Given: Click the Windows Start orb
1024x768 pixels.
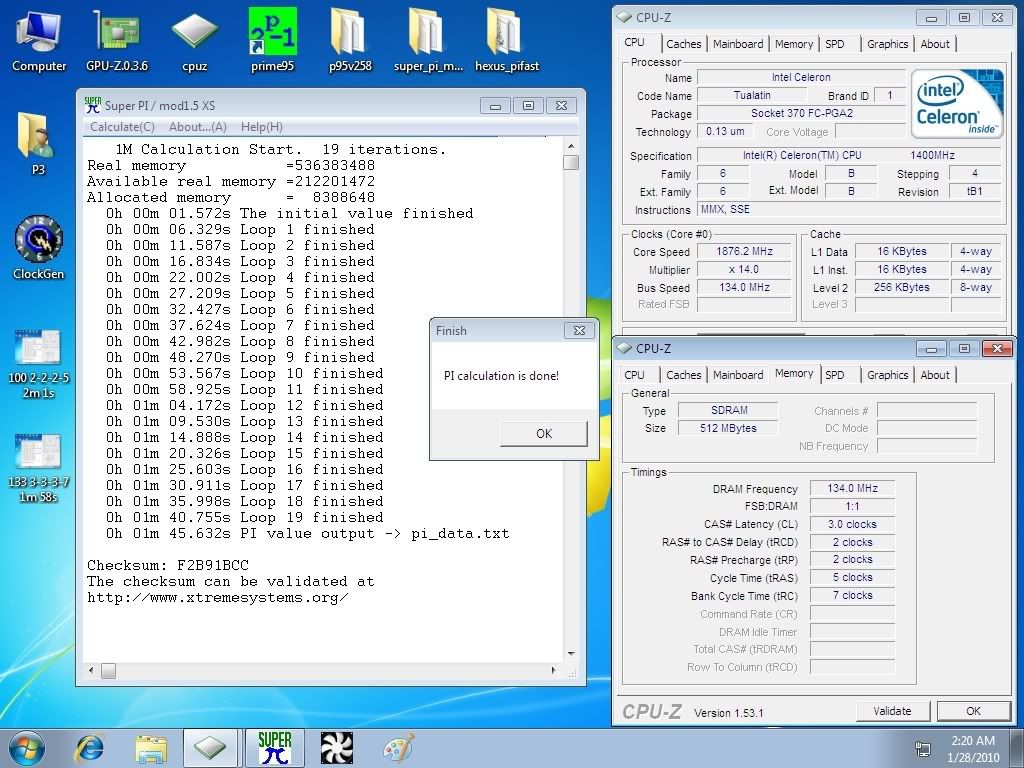Looking at the screenshot, I should (x=27, y=748).
